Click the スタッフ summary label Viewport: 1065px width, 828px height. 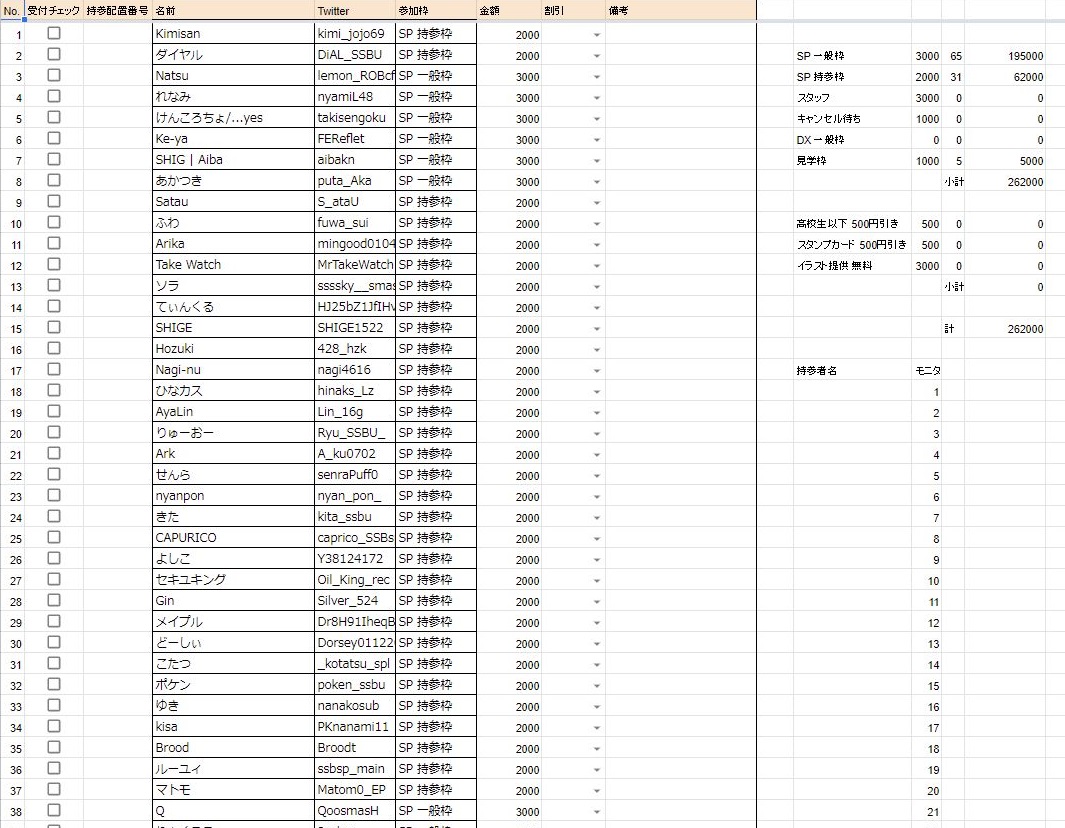[x=813, y=98]
